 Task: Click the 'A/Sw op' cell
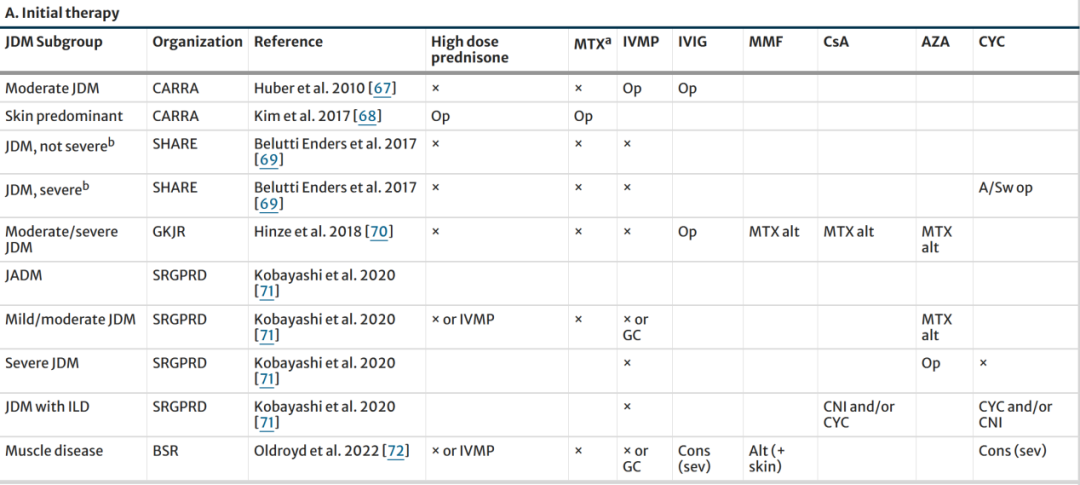pos(1005,188)
